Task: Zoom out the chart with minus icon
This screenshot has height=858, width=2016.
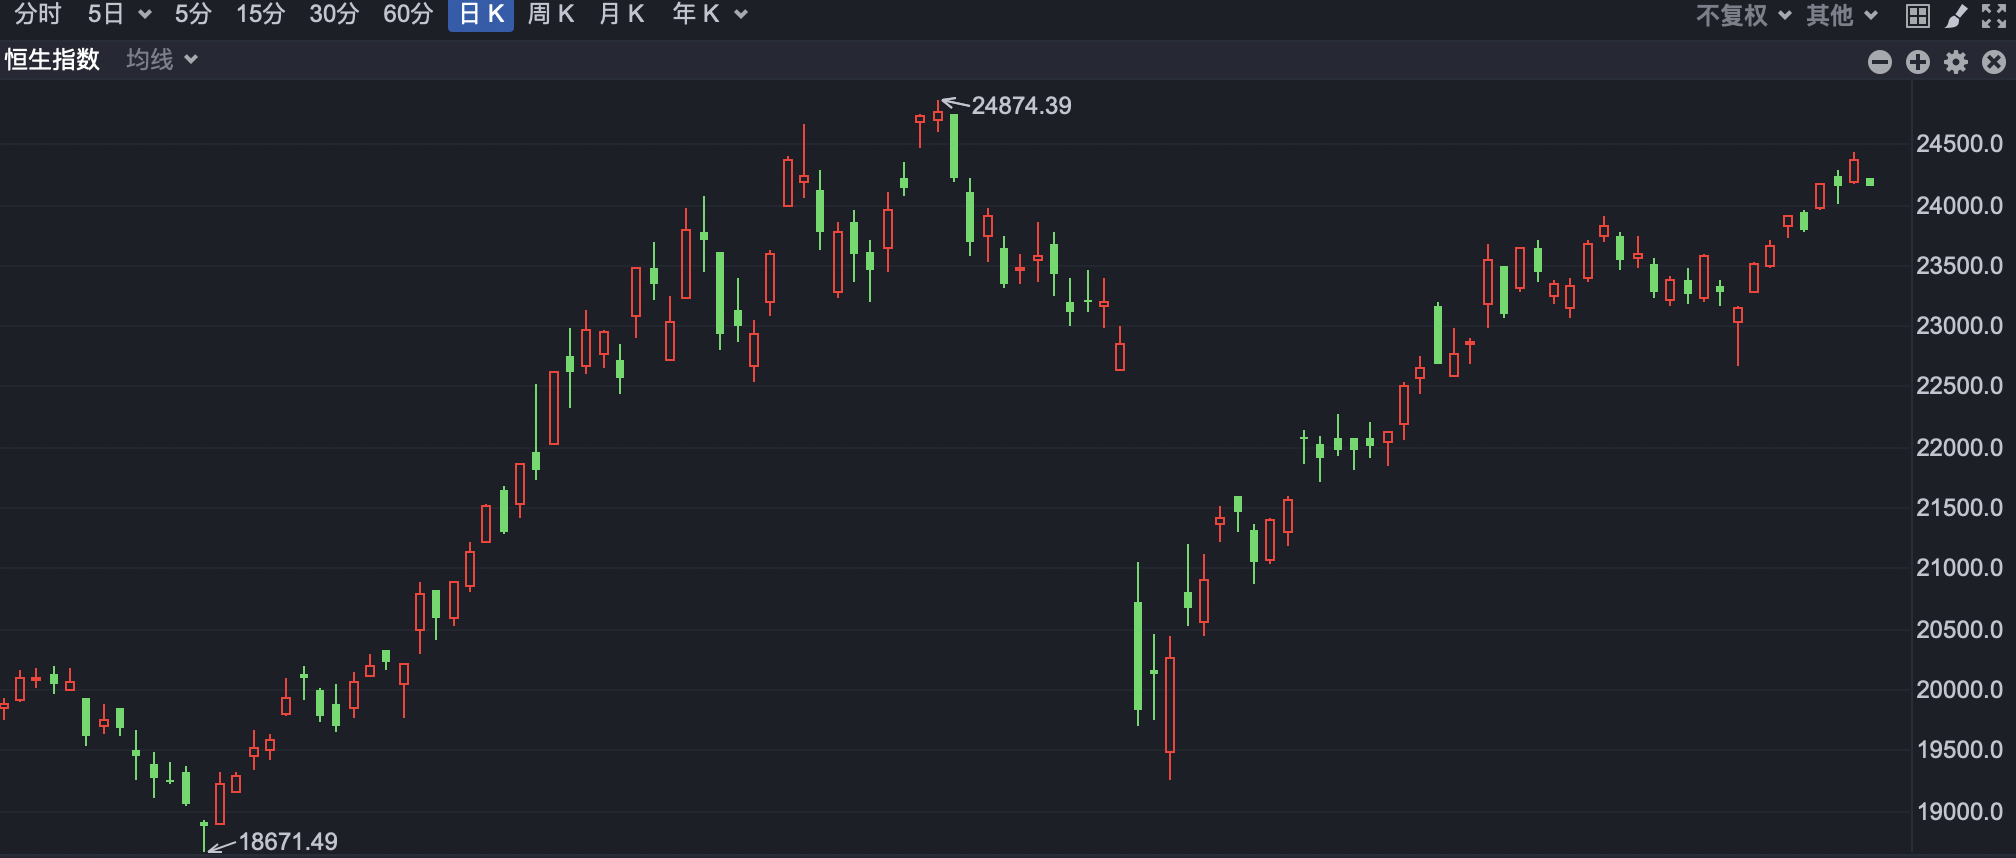Action: 1880,62
